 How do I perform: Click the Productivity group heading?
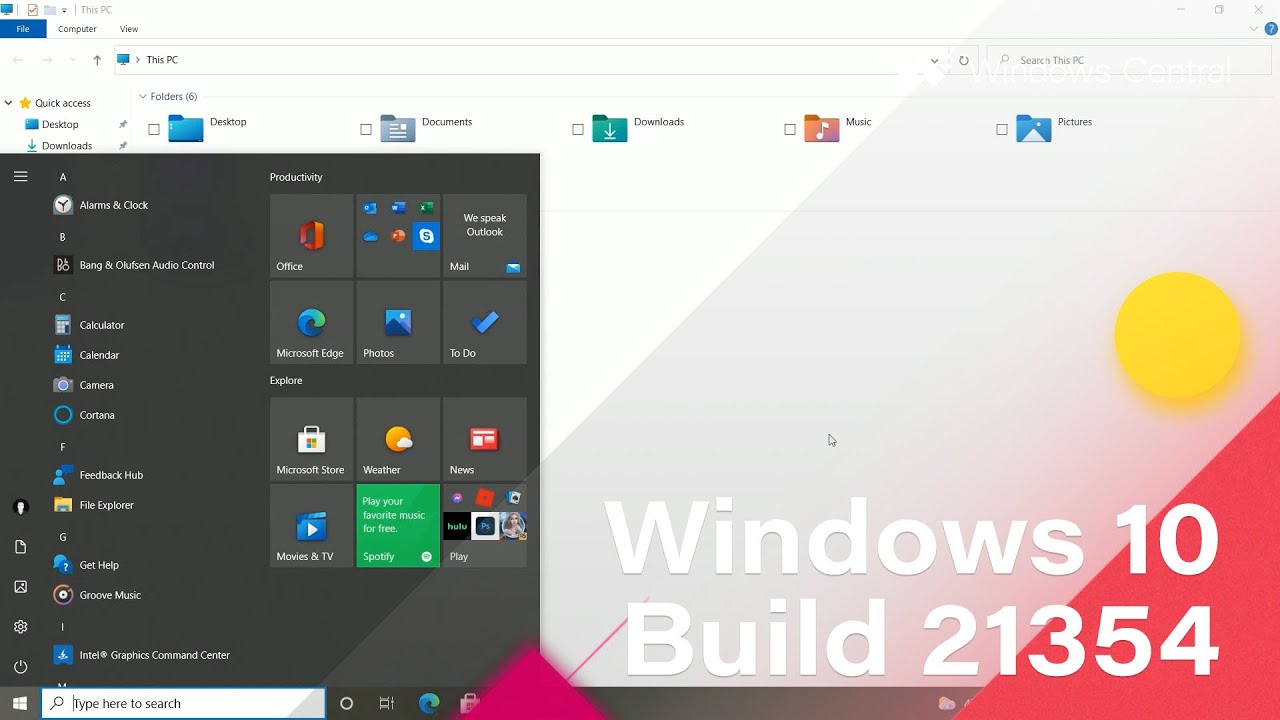click(x=296, y=177)
